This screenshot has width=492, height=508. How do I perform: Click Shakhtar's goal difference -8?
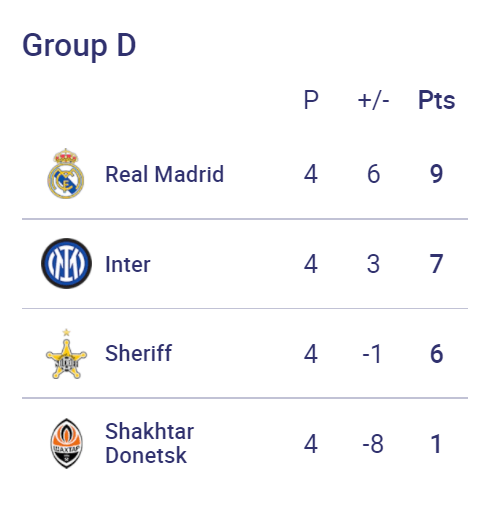pyautogui.click(x=373, y=444)
